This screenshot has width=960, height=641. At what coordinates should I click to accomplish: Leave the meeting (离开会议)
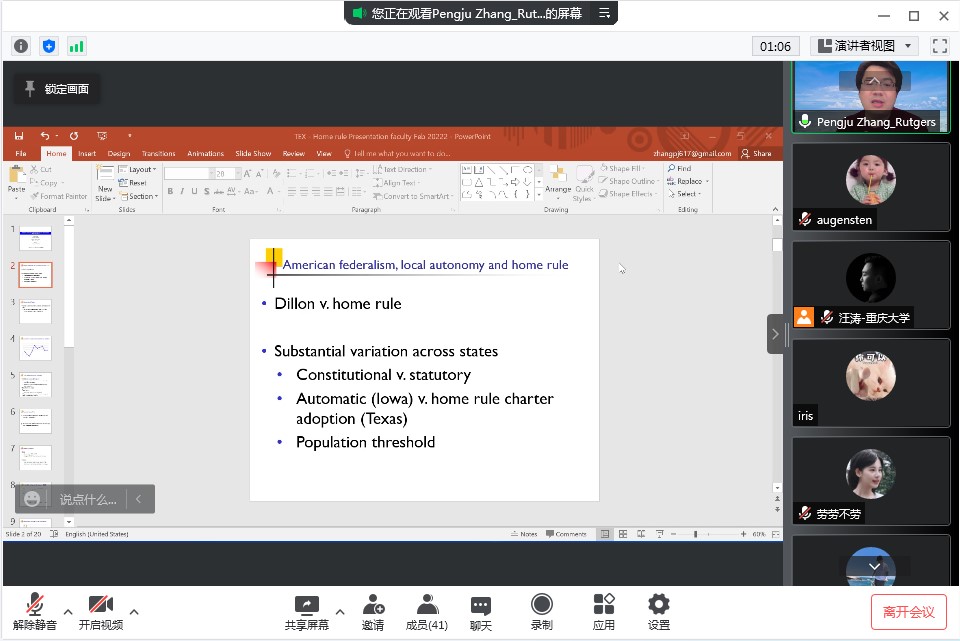908,612
